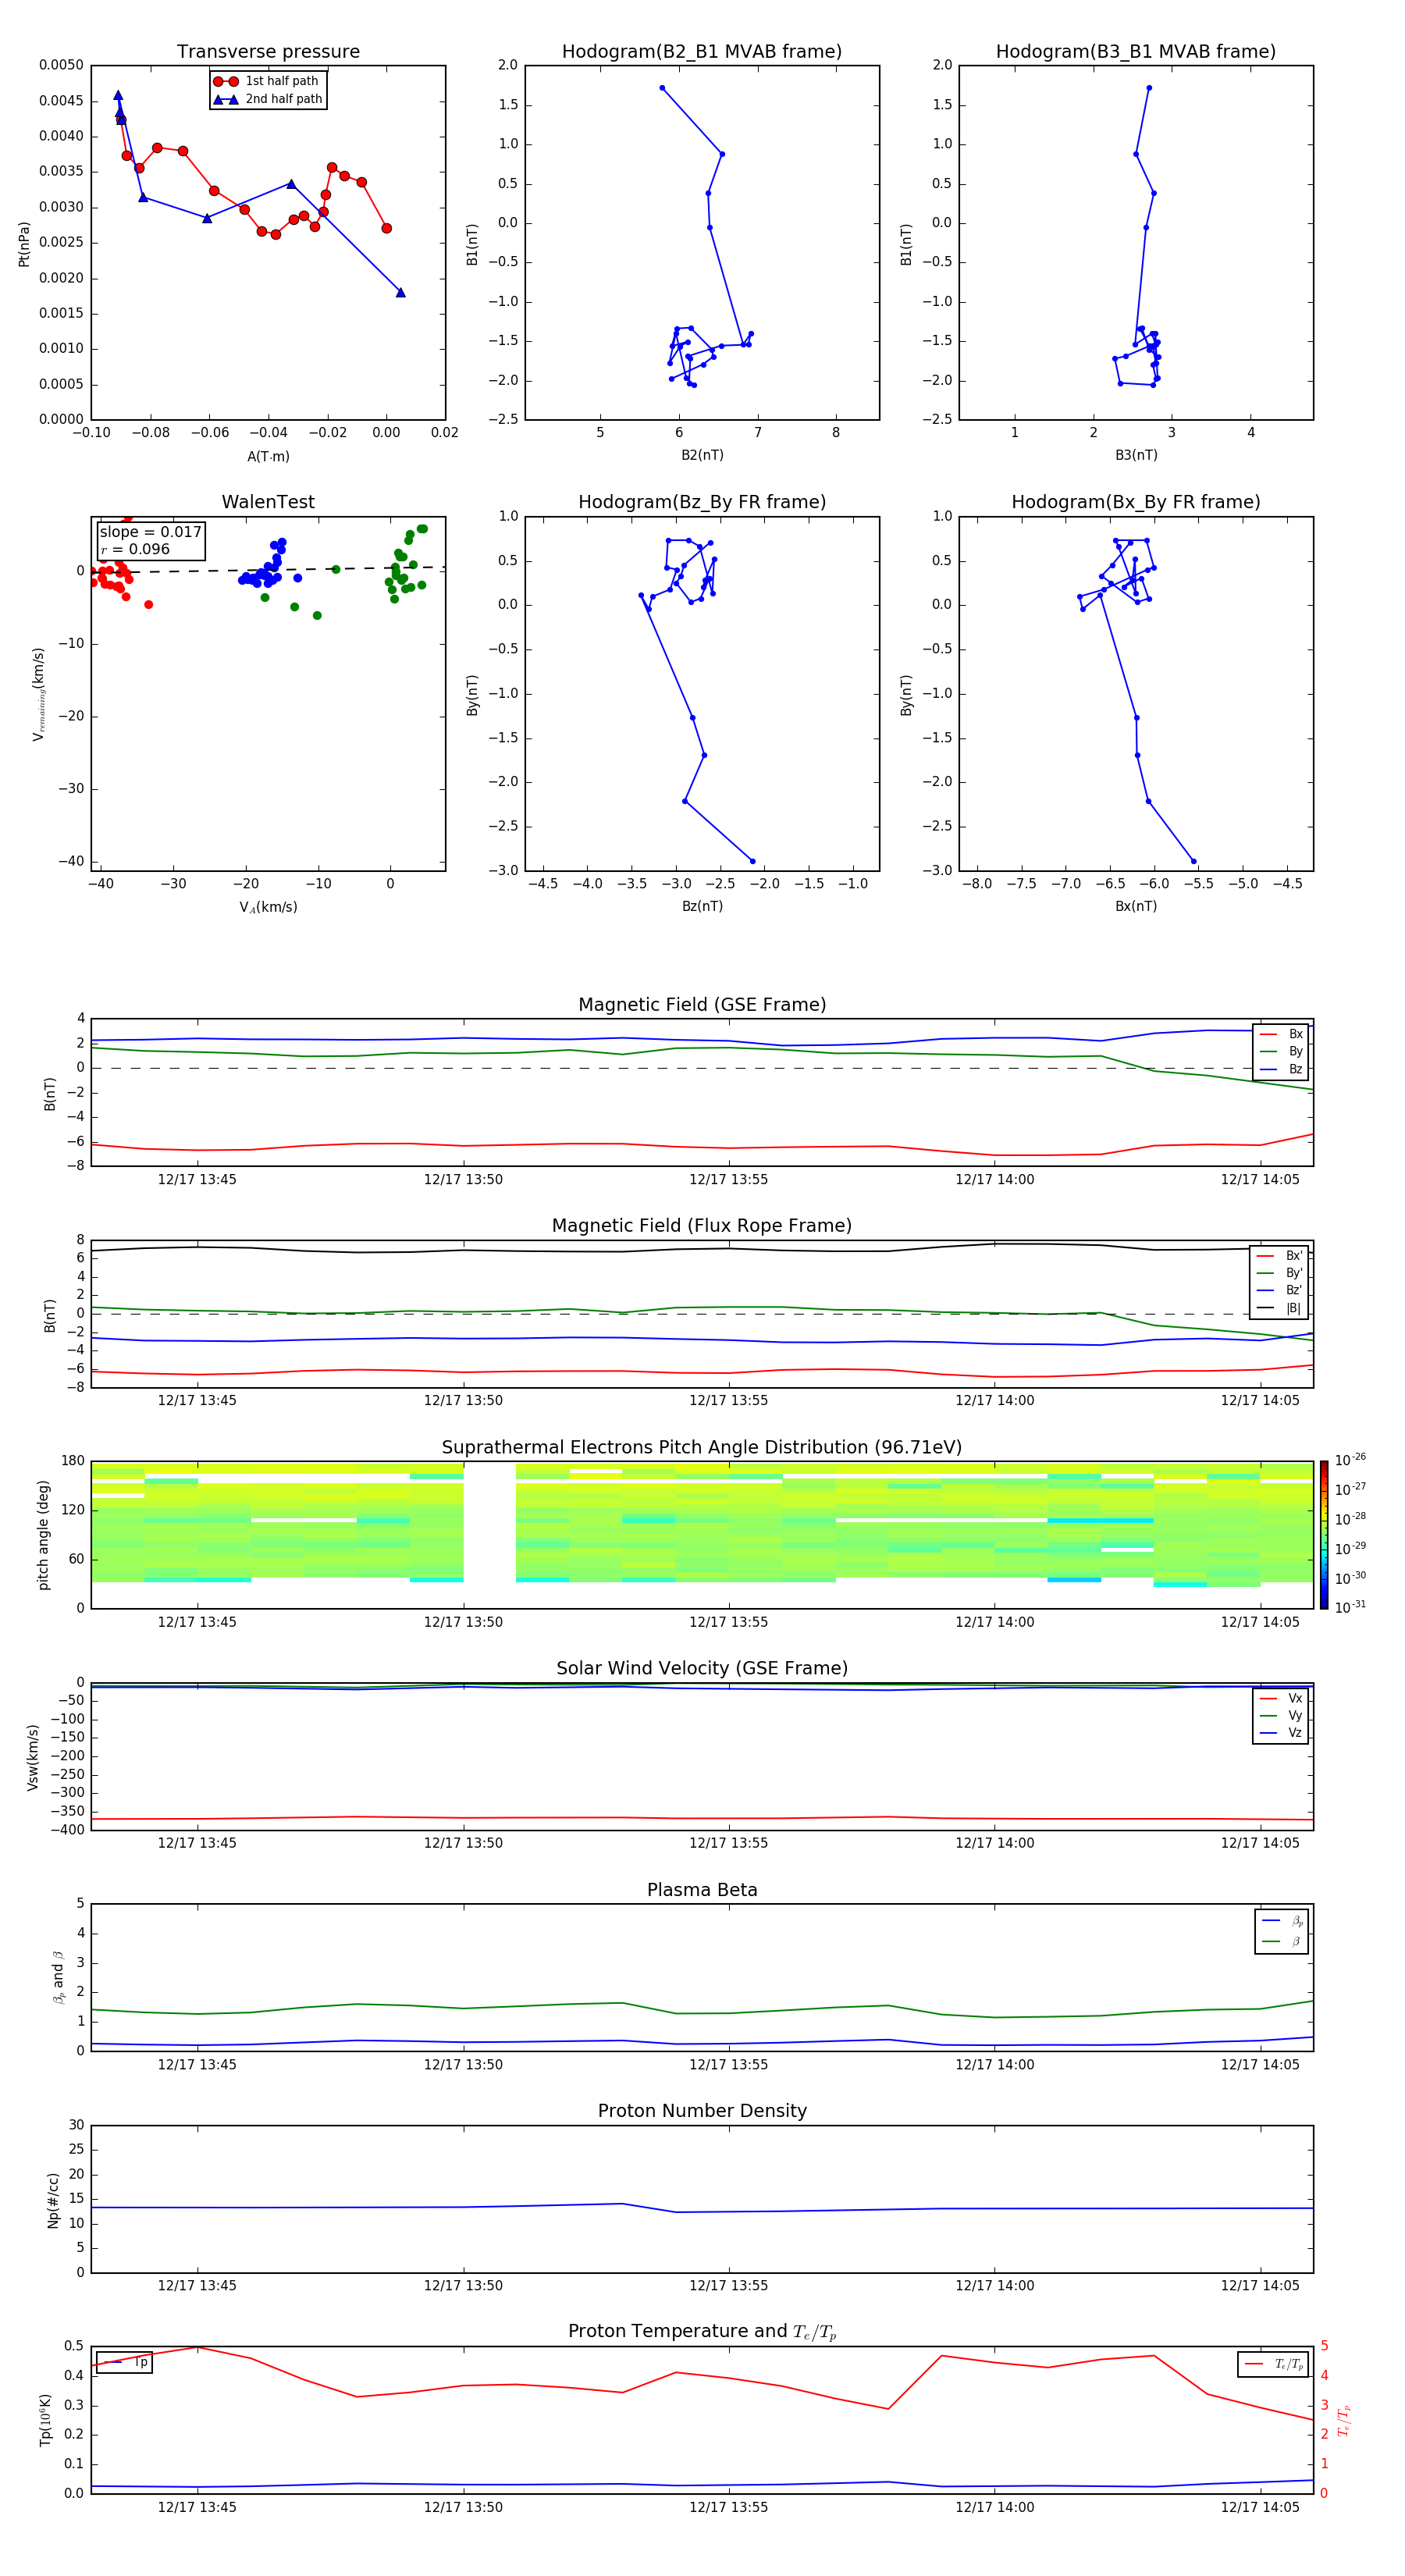Click the 'V_remaining(km/s)' y-axis label

tap(38, 694)
